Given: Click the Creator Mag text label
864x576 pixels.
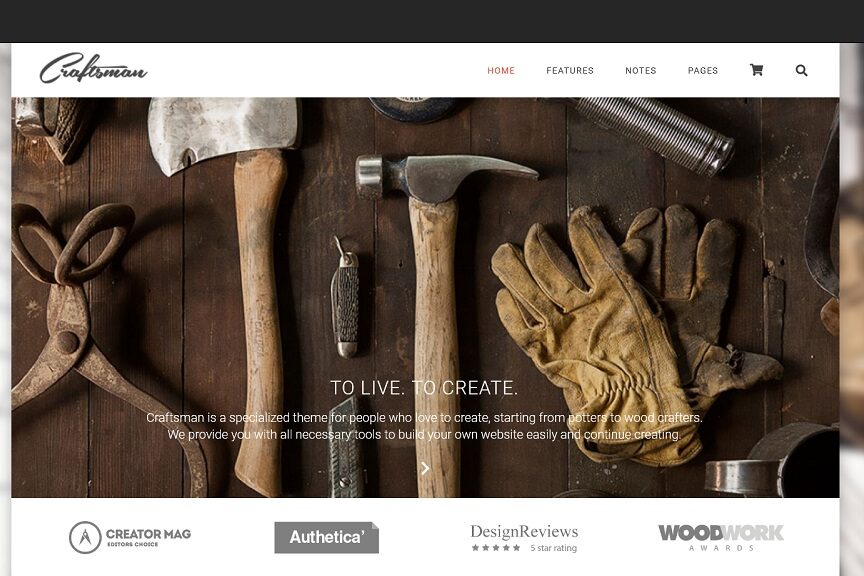Looking at the screenshot, I should pos(148,534).
